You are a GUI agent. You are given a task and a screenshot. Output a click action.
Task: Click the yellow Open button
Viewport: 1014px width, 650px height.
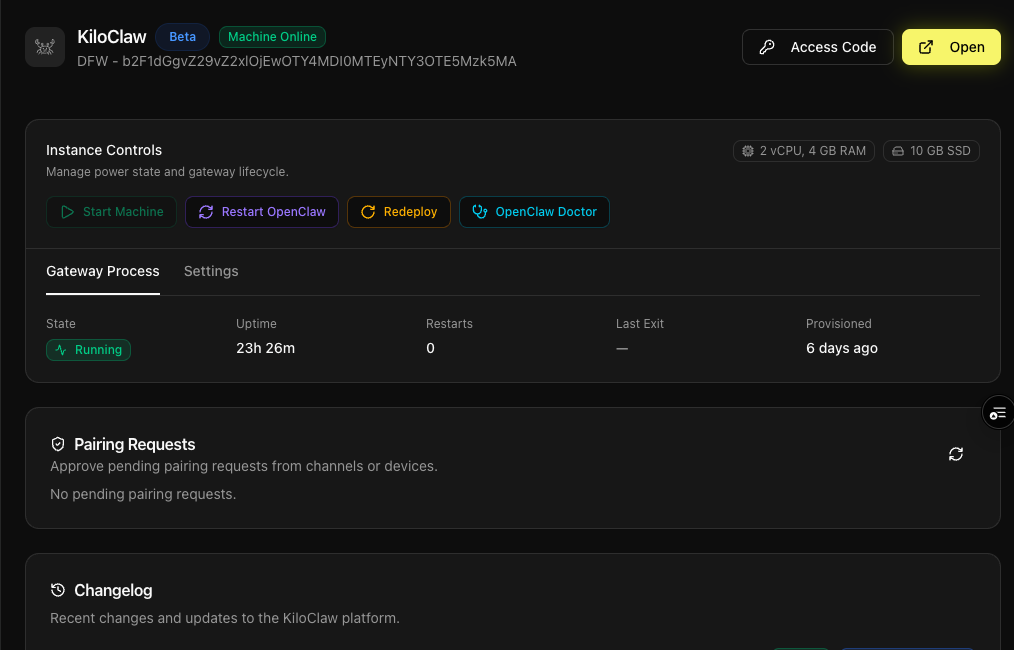tap(951, 46)
